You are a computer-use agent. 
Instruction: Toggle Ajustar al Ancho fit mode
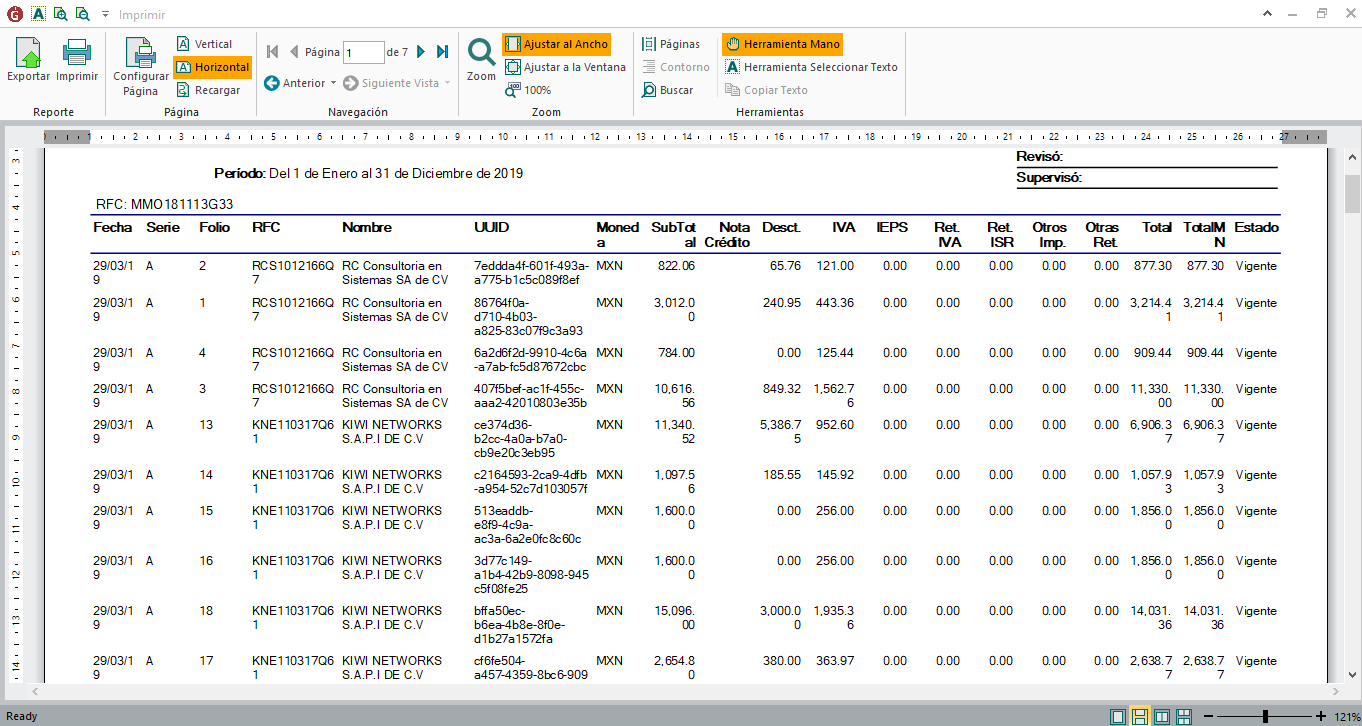[x=555, y=44]
